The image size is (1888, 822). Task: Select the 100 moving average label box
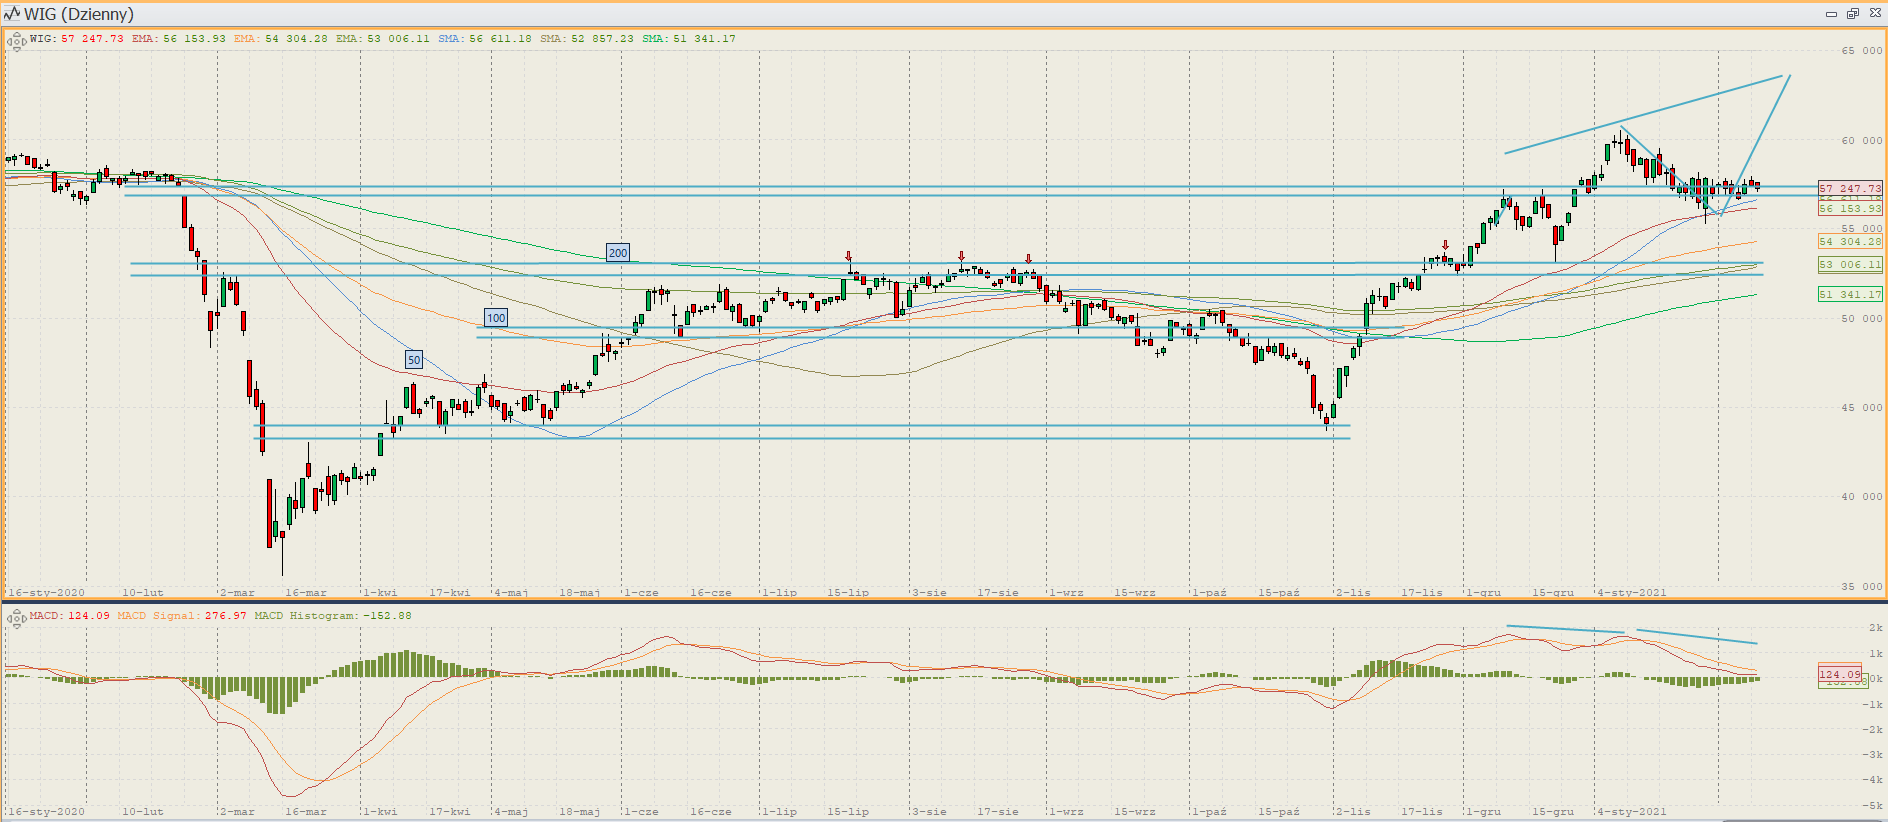pyautogui.click(x=496, y=318)
